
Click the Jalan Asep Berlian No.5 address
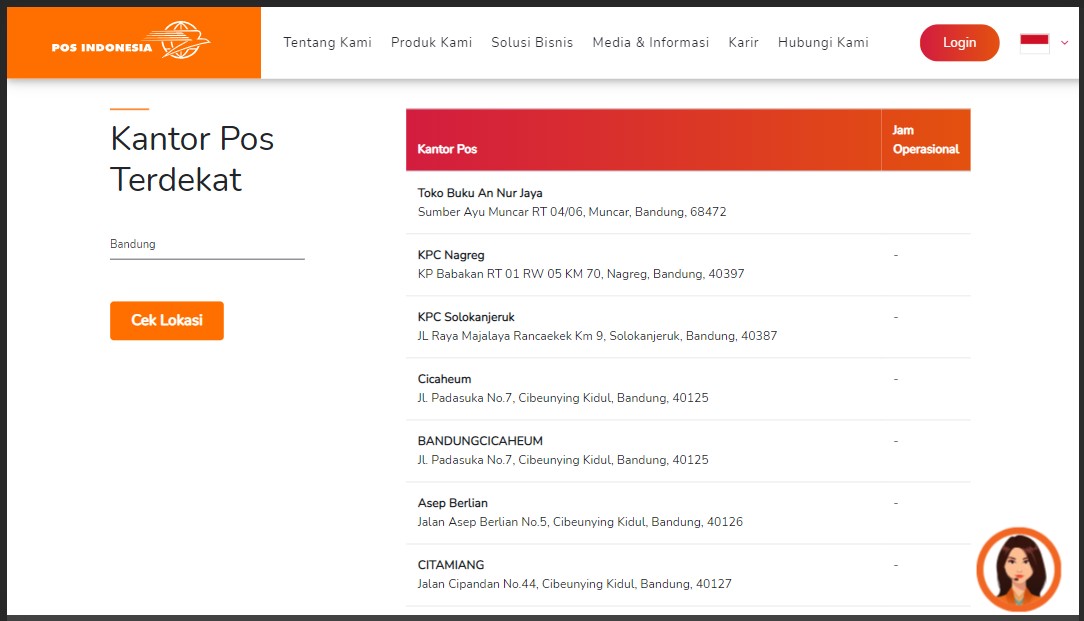click(580, 522)
